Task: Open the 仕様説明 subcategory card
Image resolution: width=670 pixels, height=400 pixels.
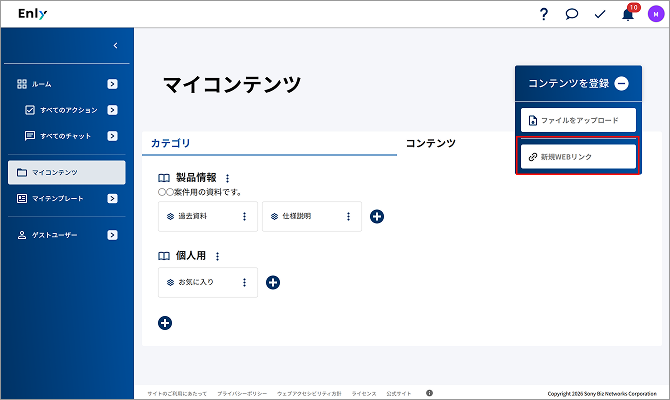Action: [x=311, y=217]
